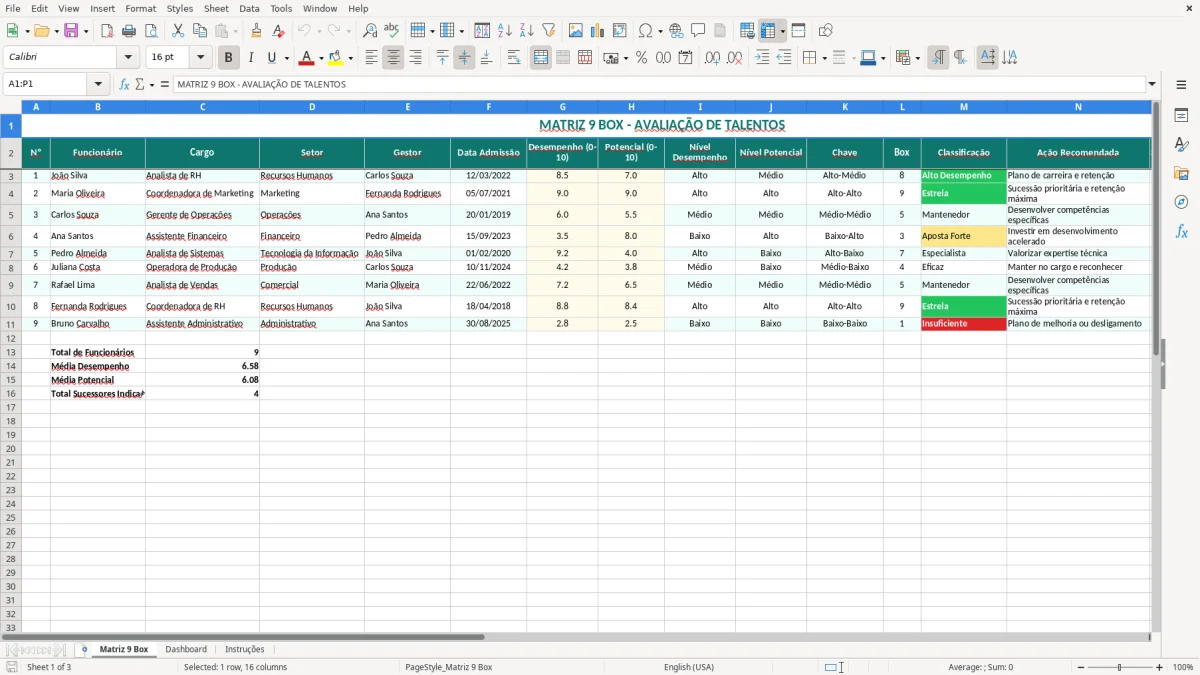Format as percent
The width and height of the screenshot is (1200, 675).
(x=641, y=58)
